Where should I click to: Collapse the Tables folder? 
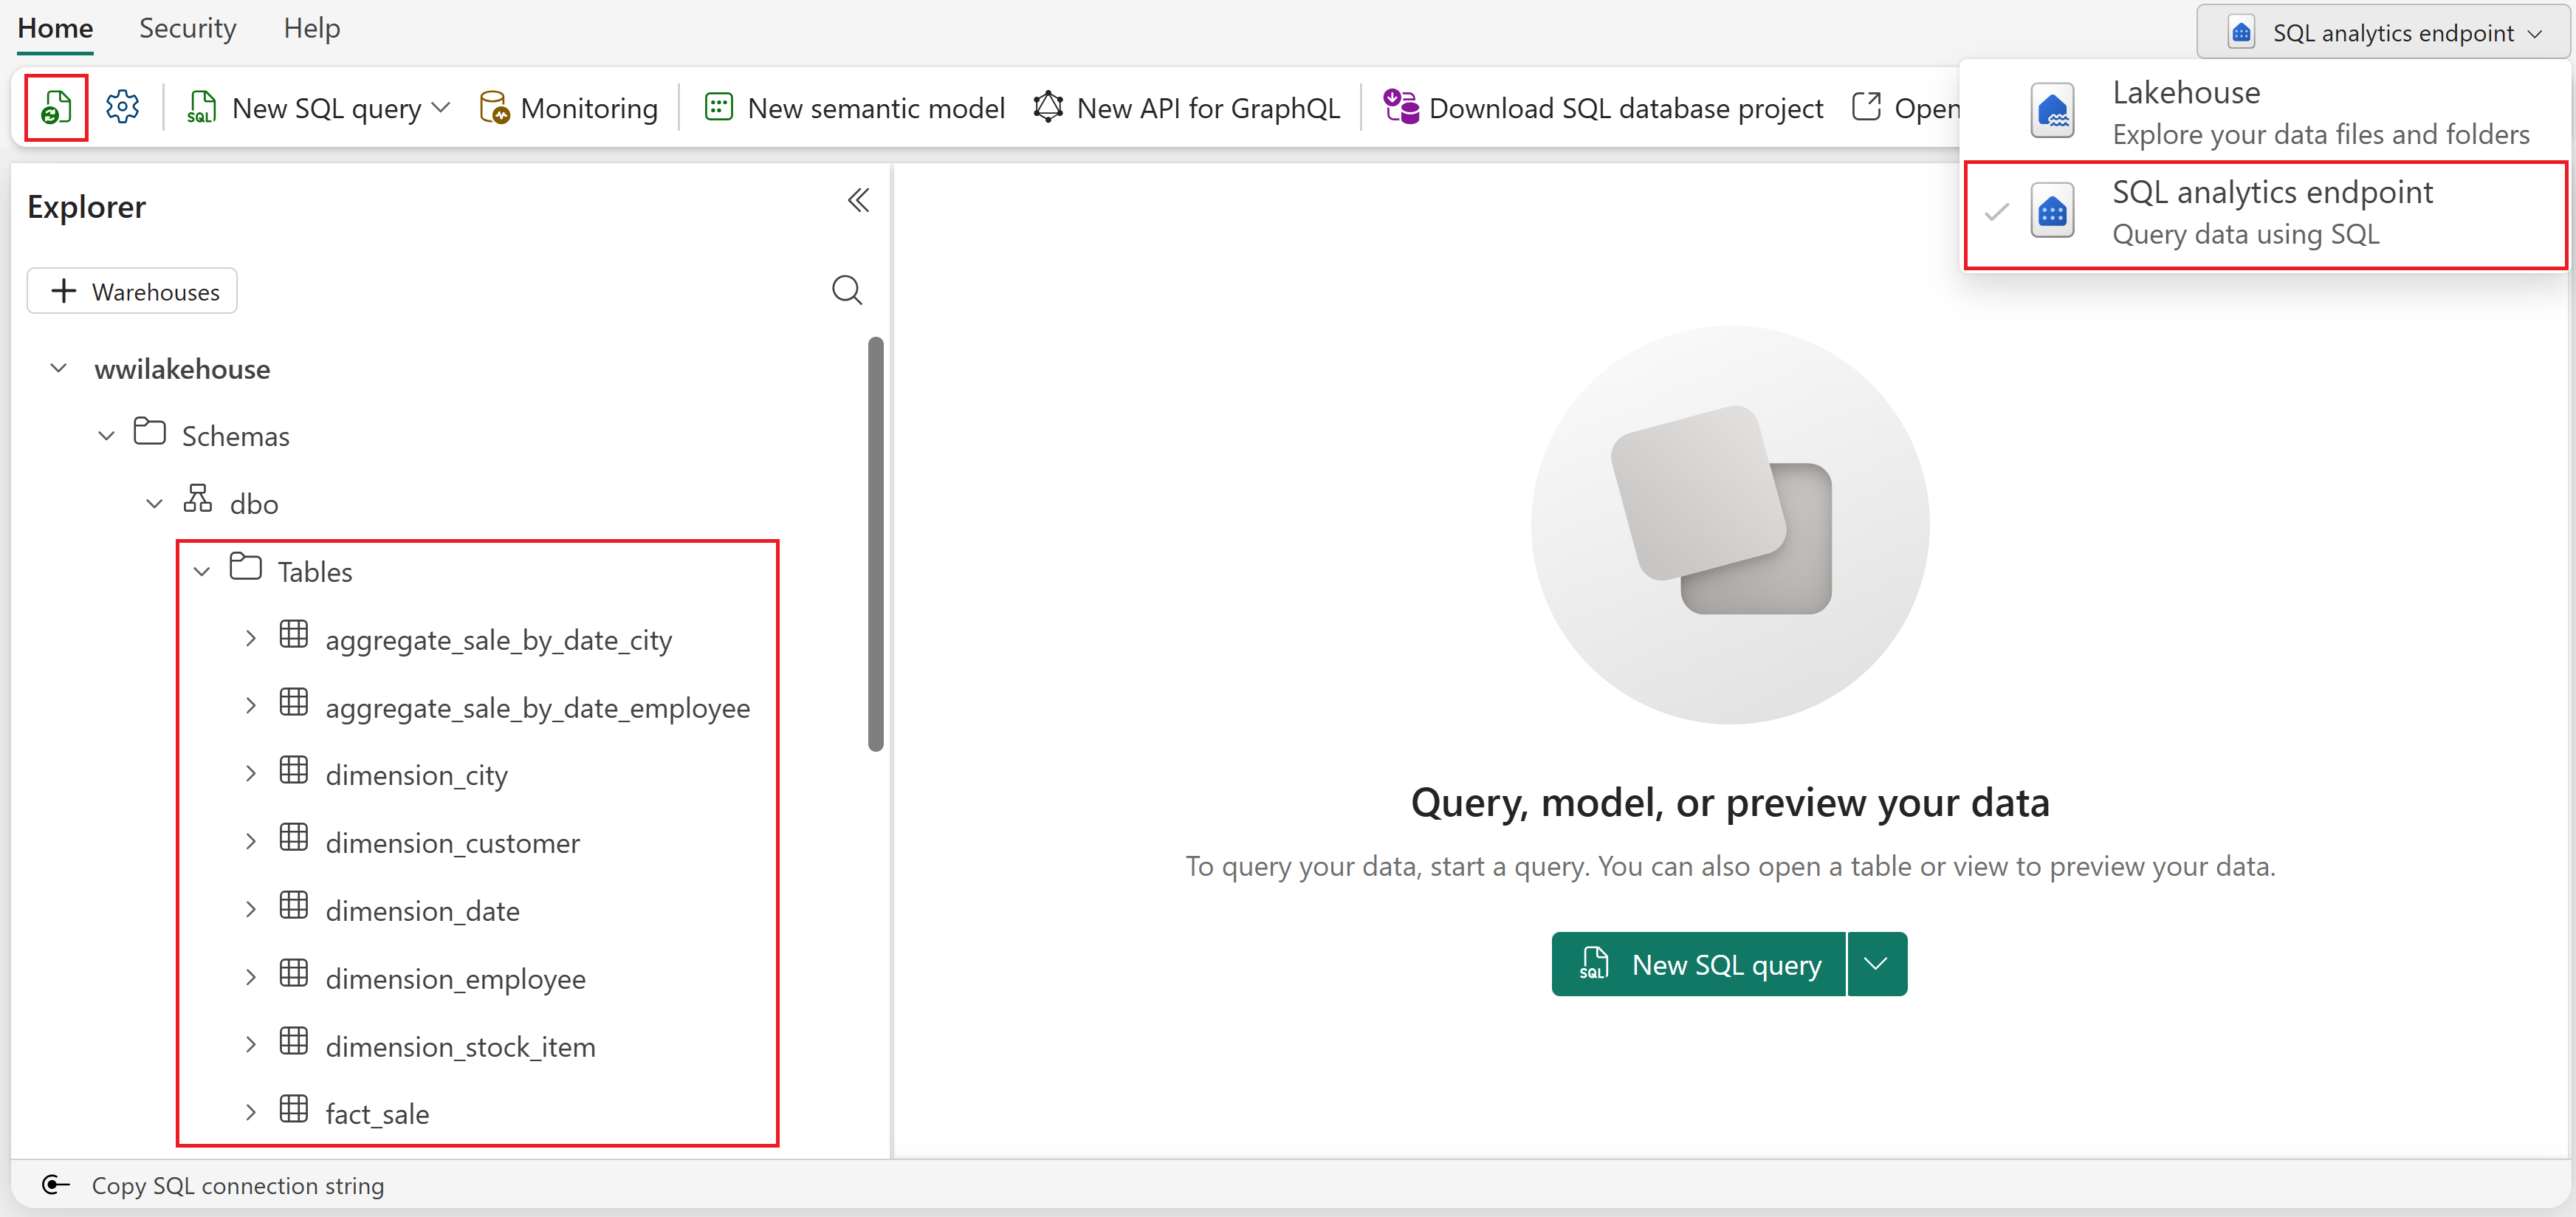point(202,572)
